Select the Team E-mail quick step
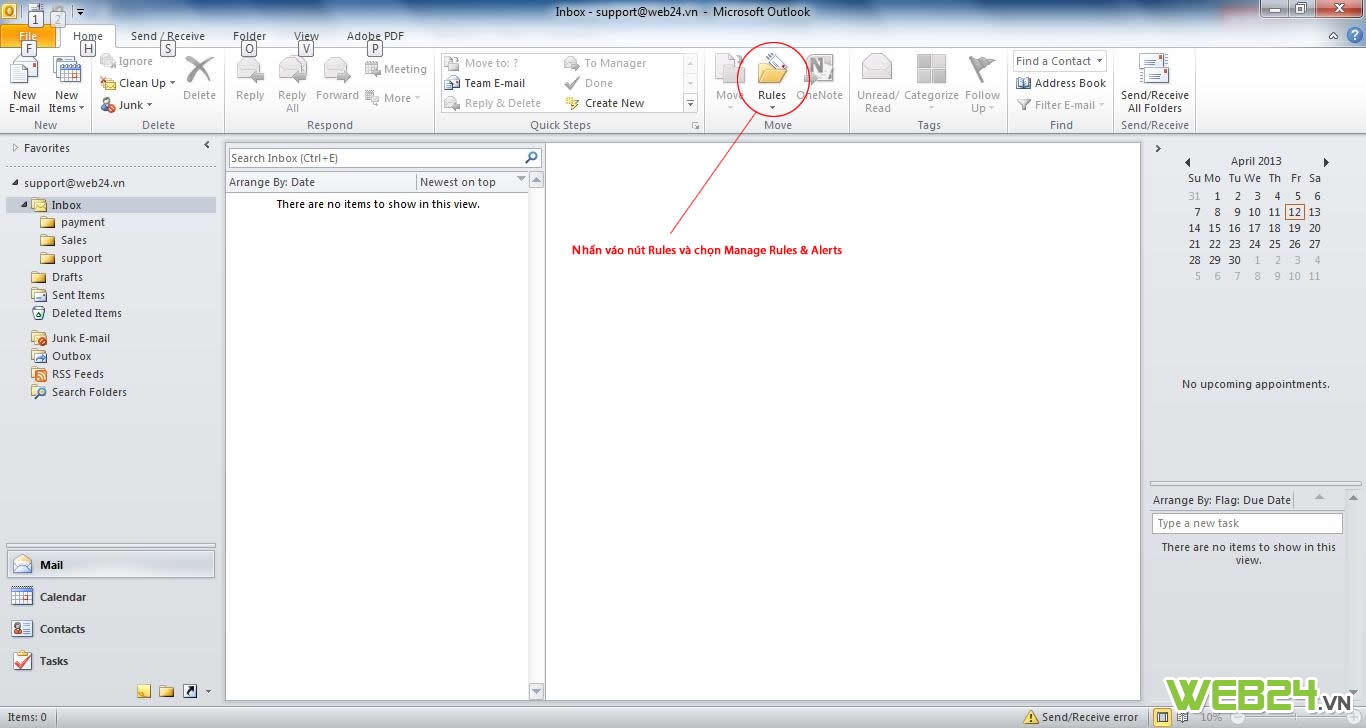Viewport: 1366px width, 728px height. pos(495,83)
